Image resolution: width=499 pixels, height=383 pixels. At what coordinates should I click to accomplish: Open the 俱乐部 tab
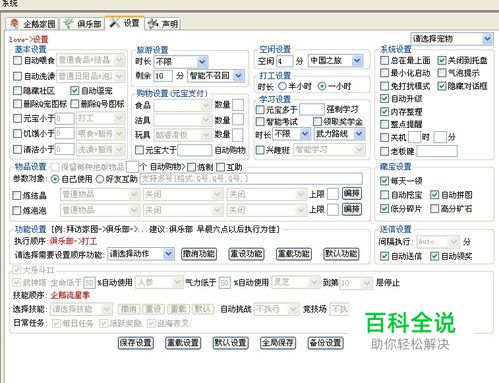pyautogui.click(x=83, y=24)
